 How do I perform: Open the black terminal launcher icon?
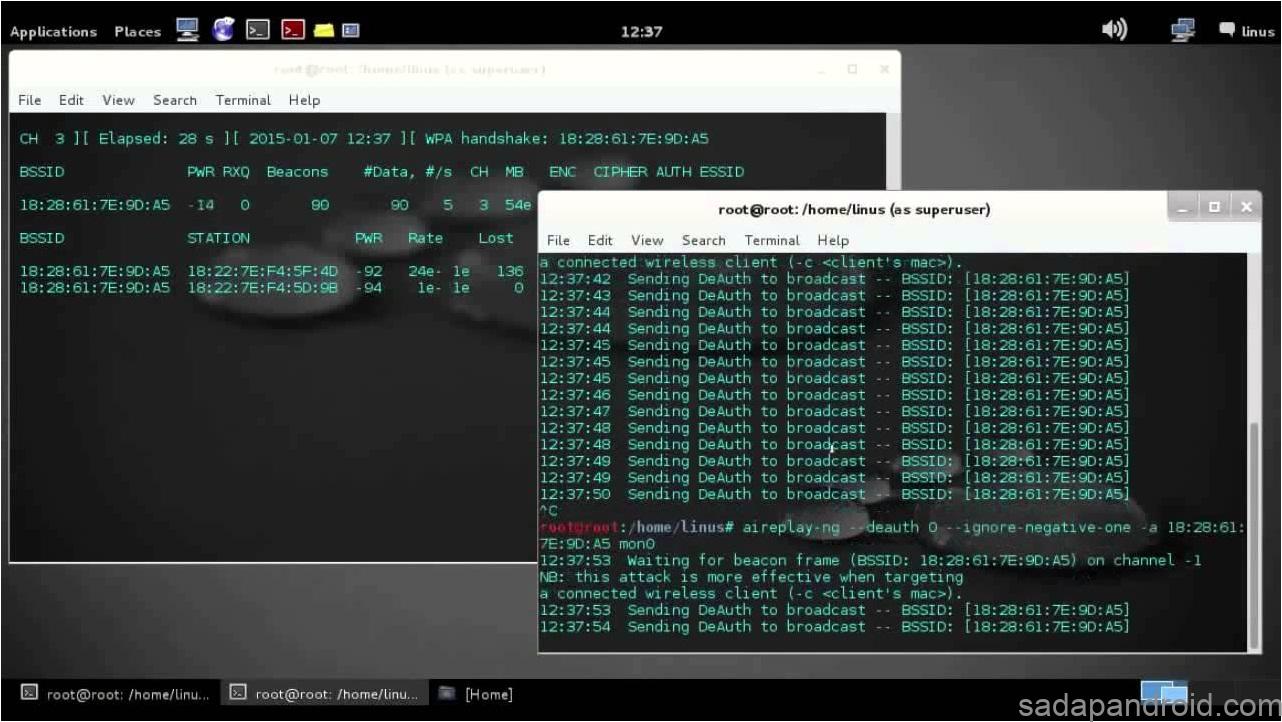click(x=258, y=31)
